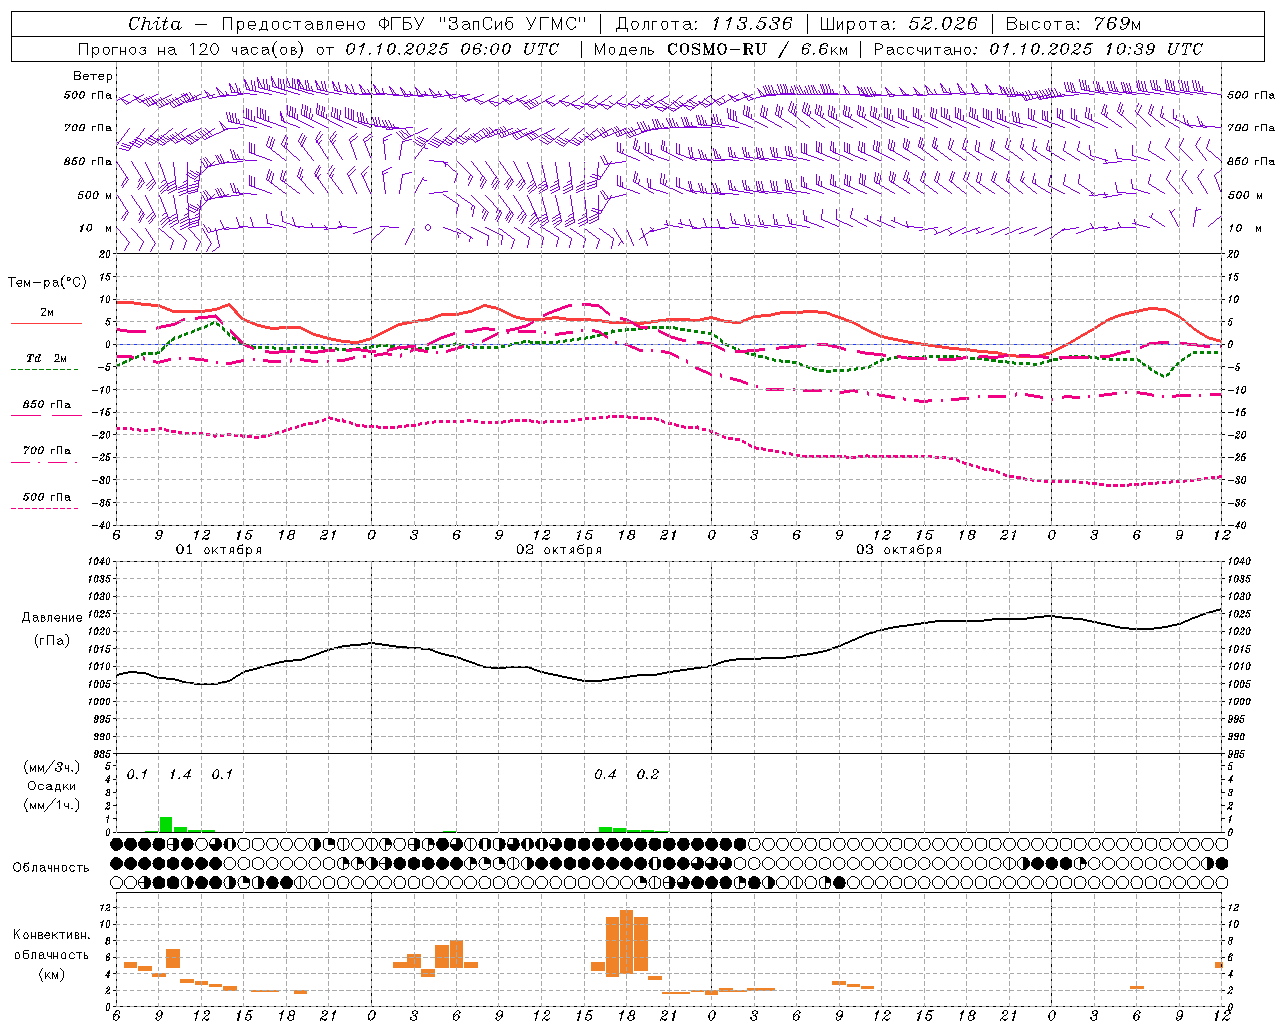Viewport: 1280px width, 1024px height.
Task: Click the "Td 2м" dew point legend entry
Action: pyautogui.click(x=47, y=358)
